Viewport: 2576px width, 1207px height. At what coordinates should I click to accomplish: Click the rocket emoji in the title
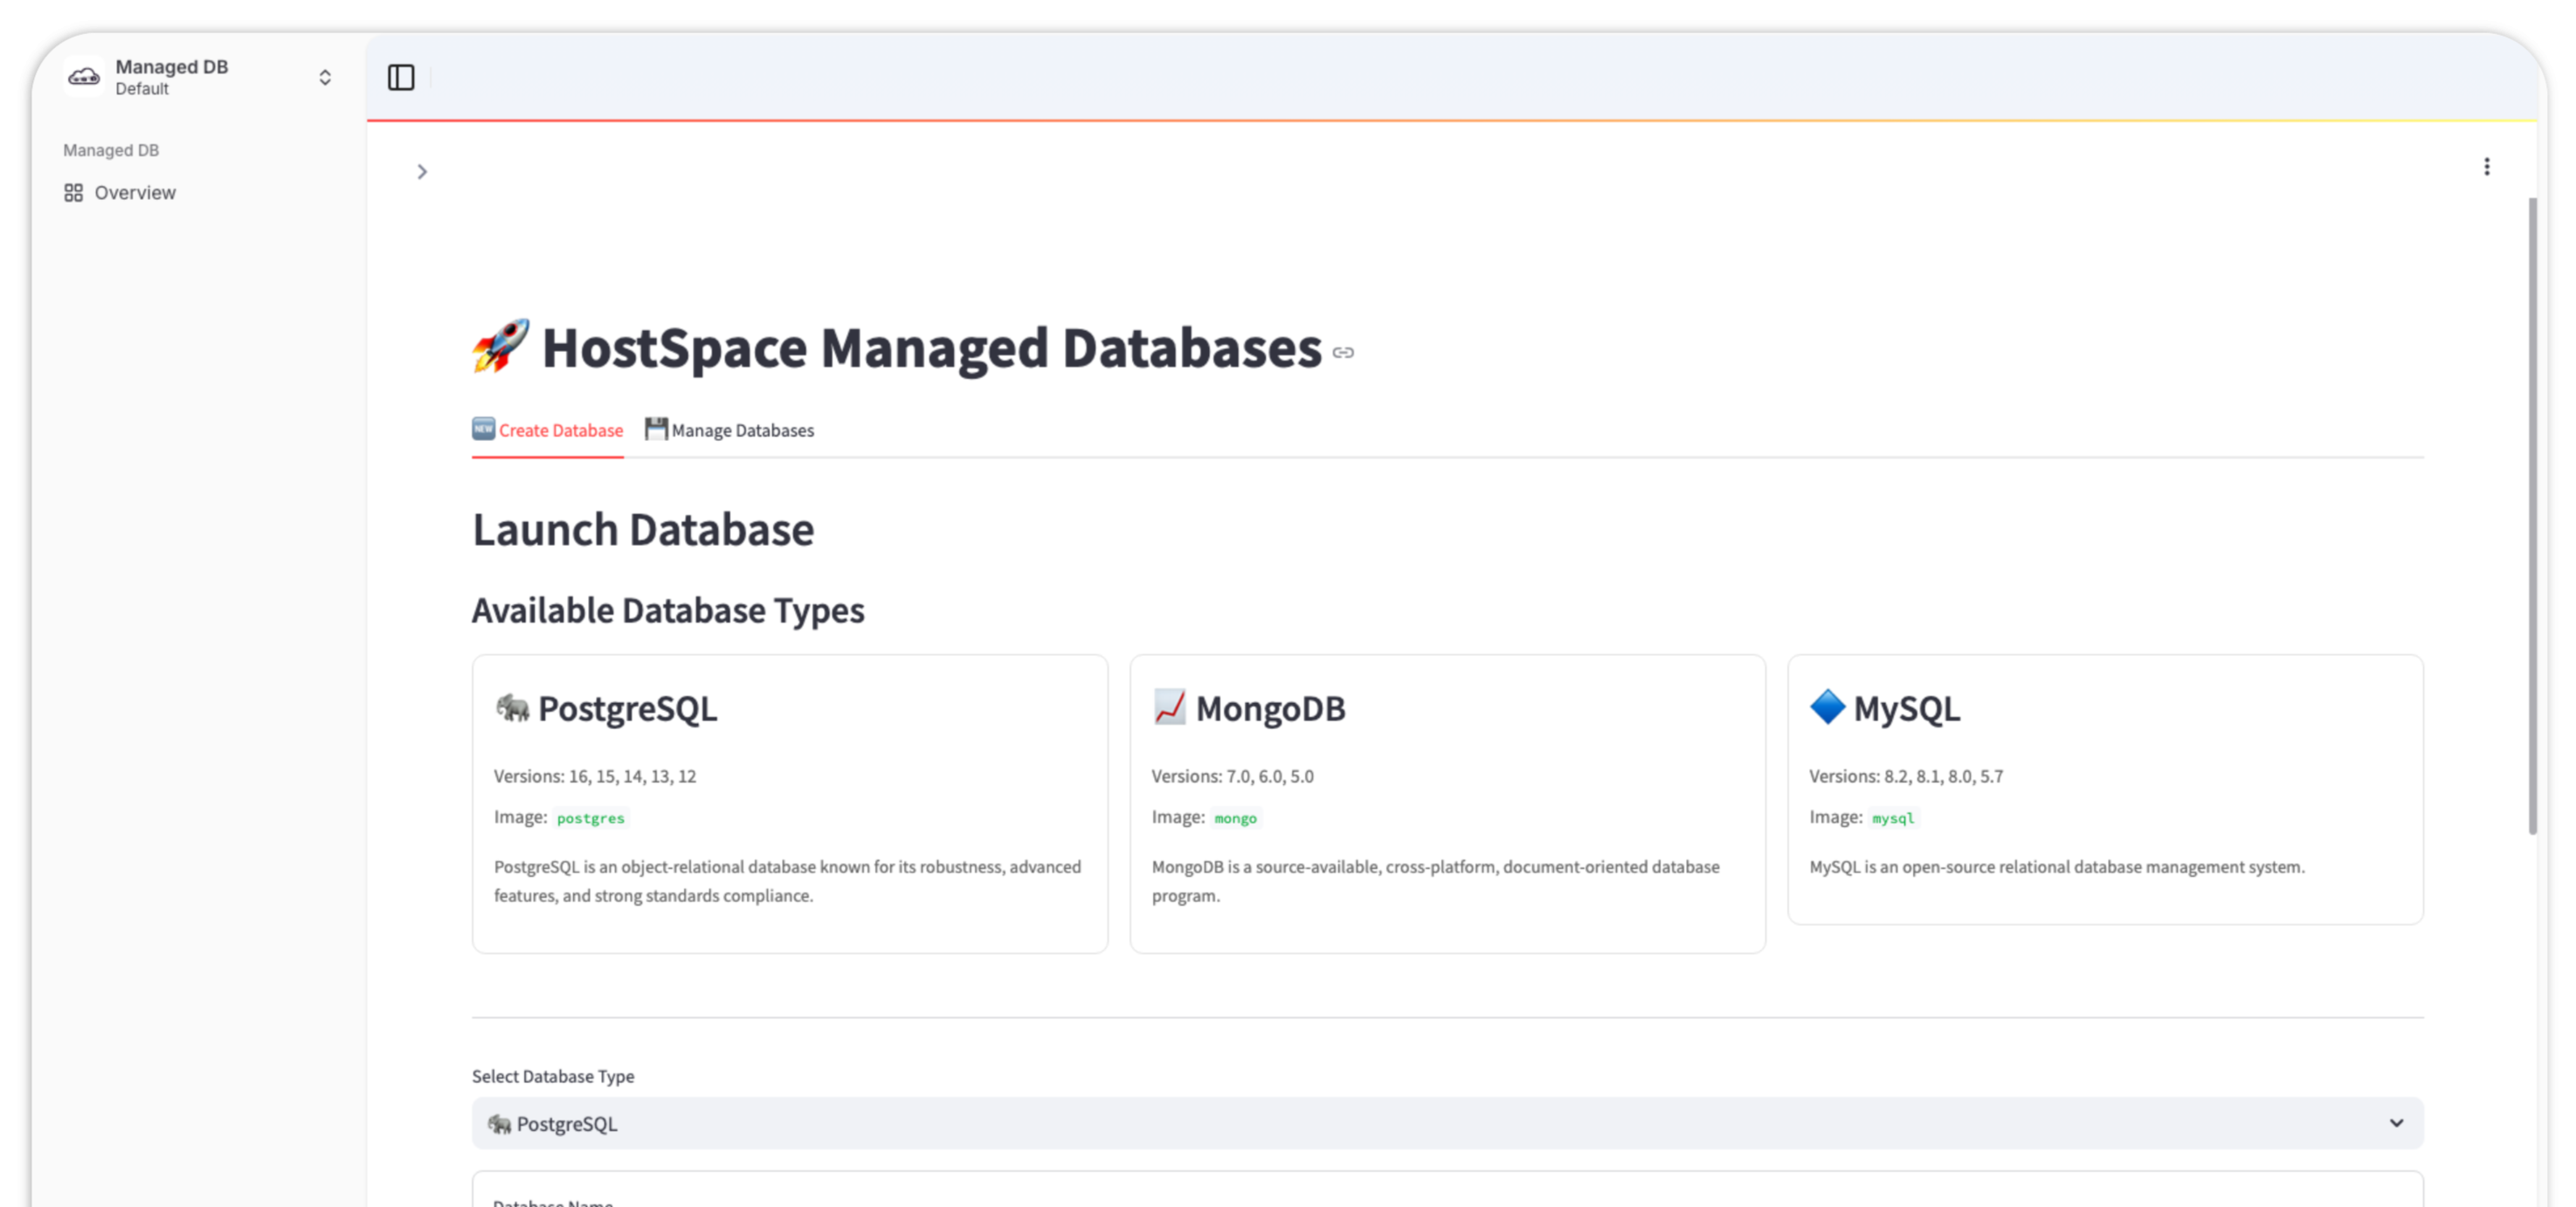(x=500, y=346)
